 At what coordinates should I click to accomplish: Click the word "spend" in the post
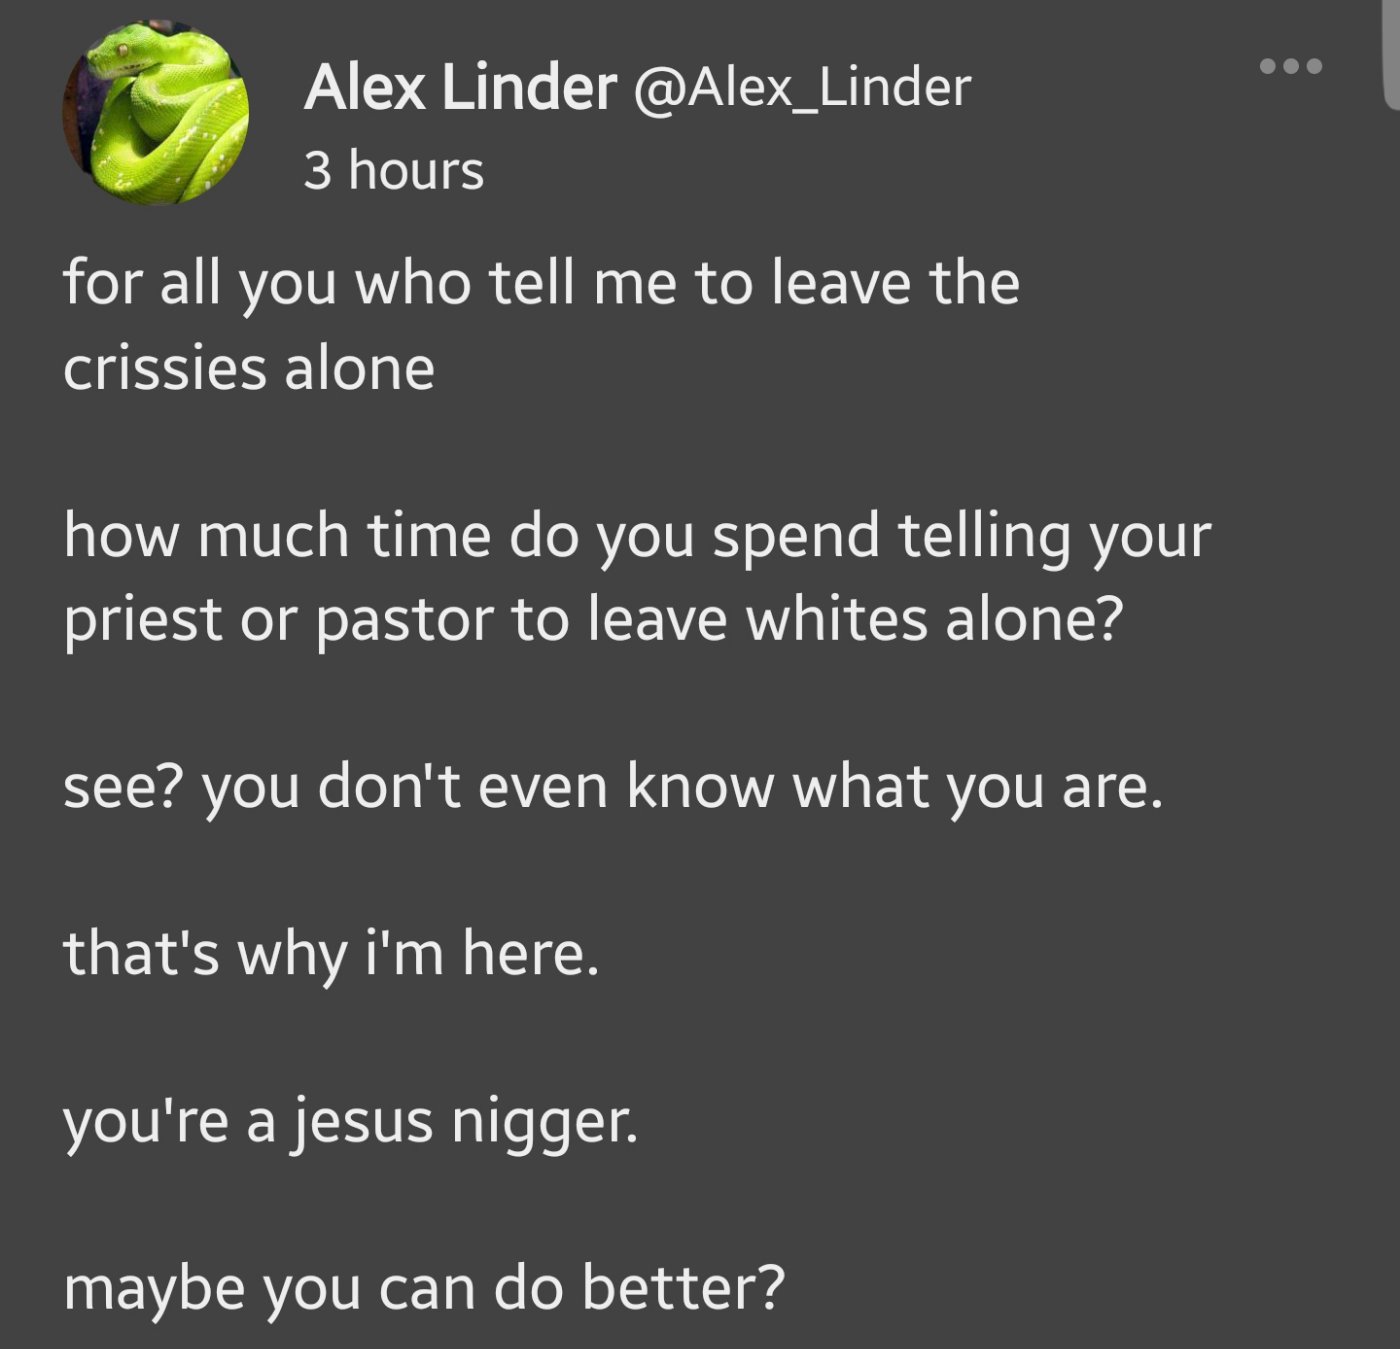[x=796, y=537]
